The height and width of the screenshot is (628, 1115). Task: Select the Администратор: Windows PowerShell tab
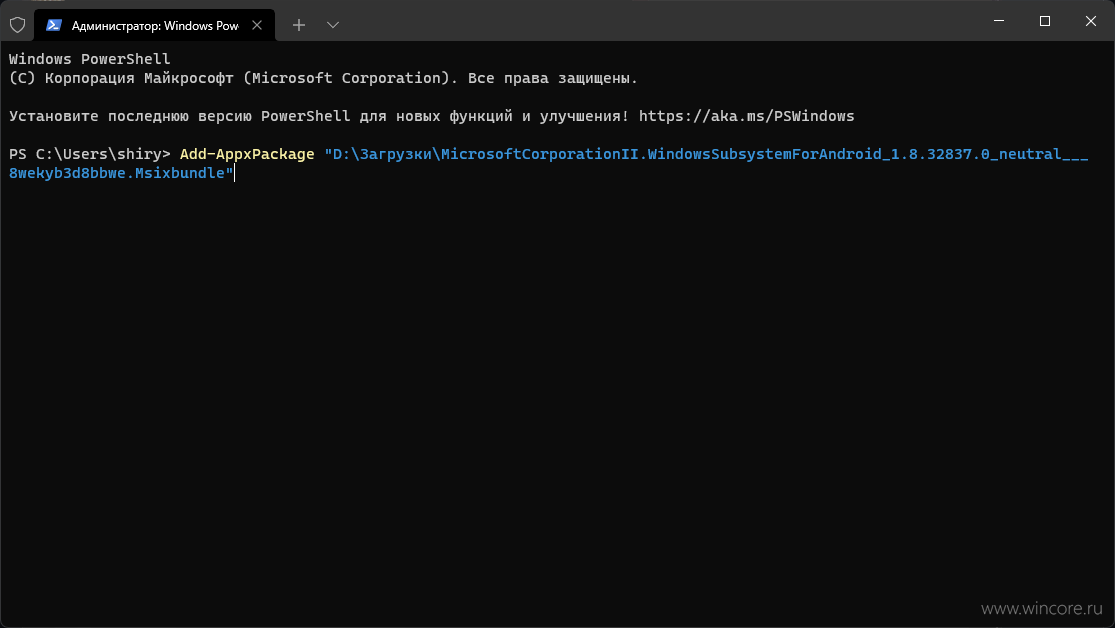154,25
